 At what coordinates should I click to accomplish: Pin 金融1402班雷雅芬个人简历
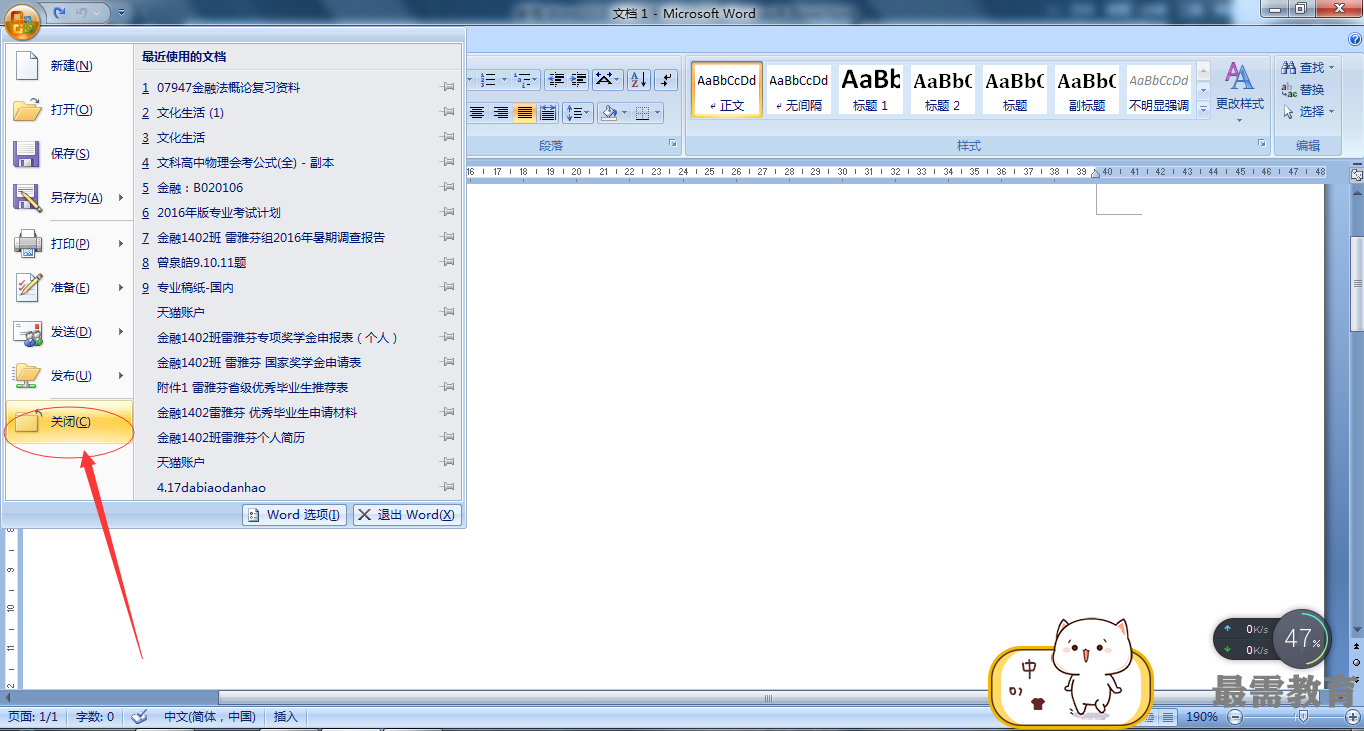click(447, 437)
